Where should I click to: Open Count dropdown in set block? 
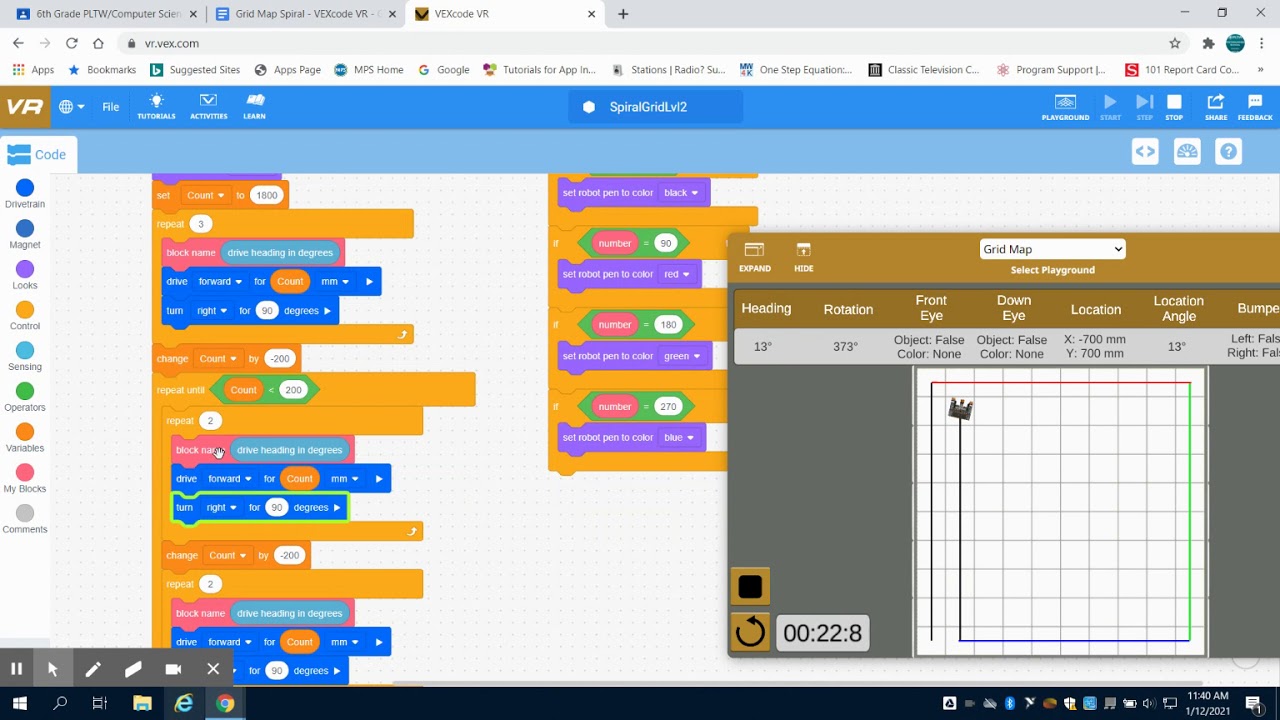coord(206,195)
